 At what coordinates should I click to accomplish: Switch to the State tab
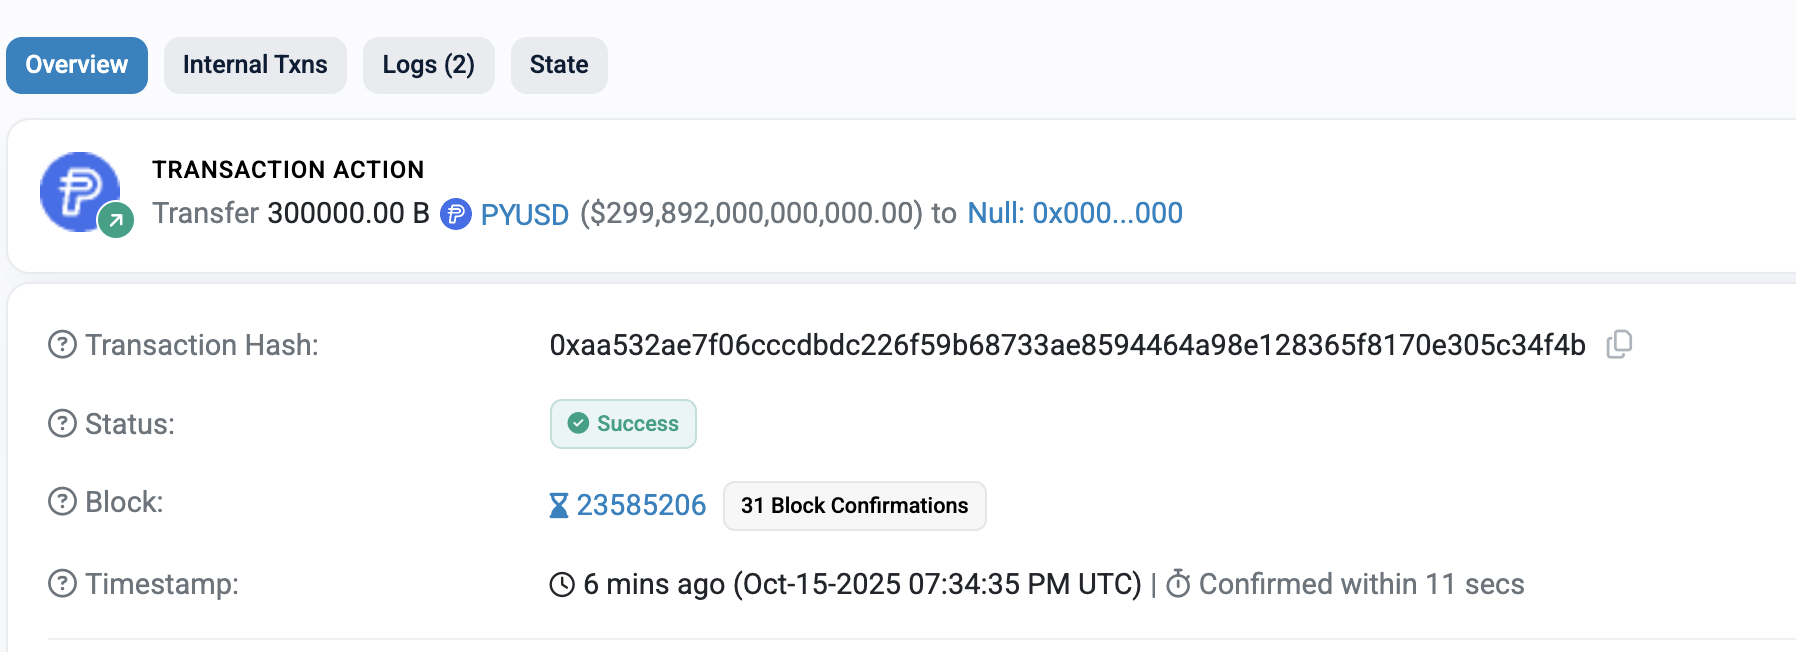[559, 65]
